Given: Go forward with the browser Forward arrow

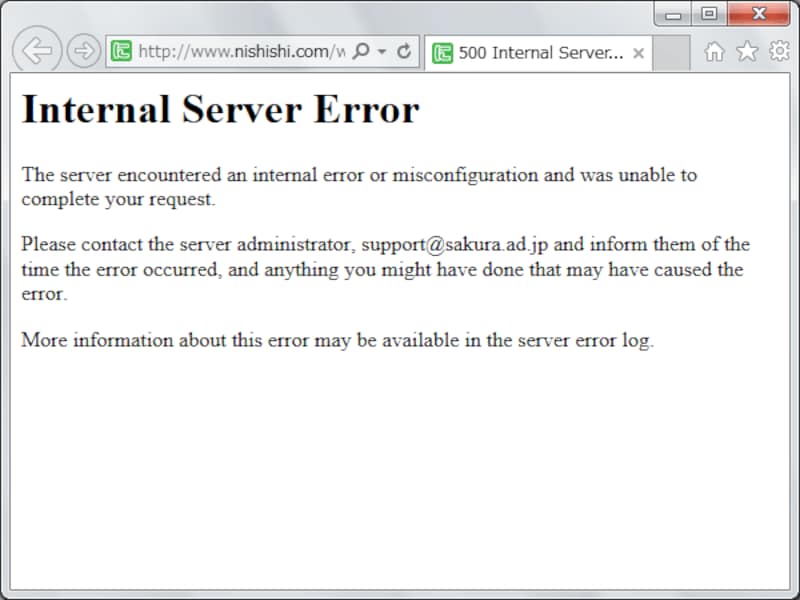Looking at the screenshot, I should point(84,51).
